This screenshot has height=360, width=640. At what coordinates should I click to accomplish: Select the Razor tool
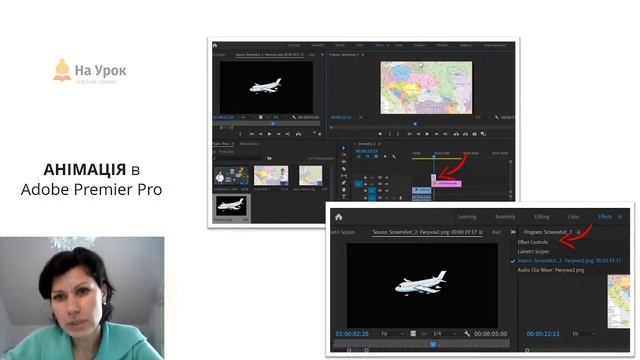tap(344, 169)
